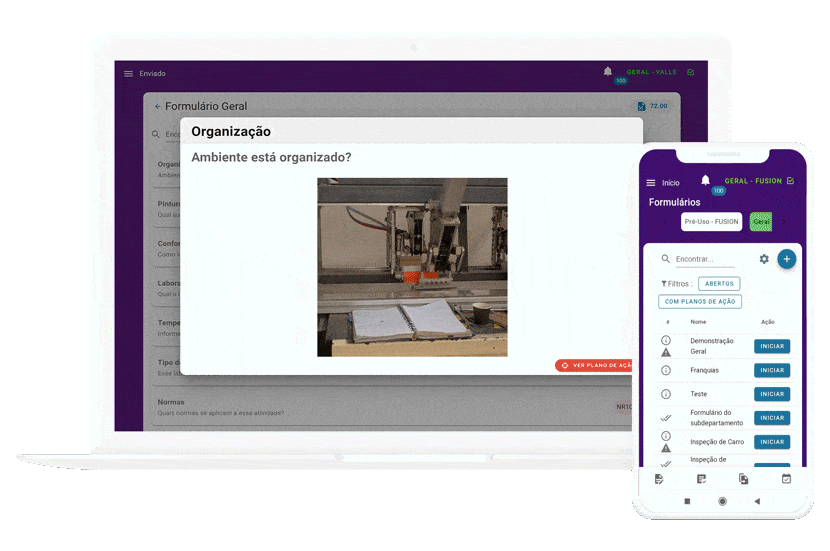Click the Teste form name
This screenshot has width=830, height=551.
699,394
